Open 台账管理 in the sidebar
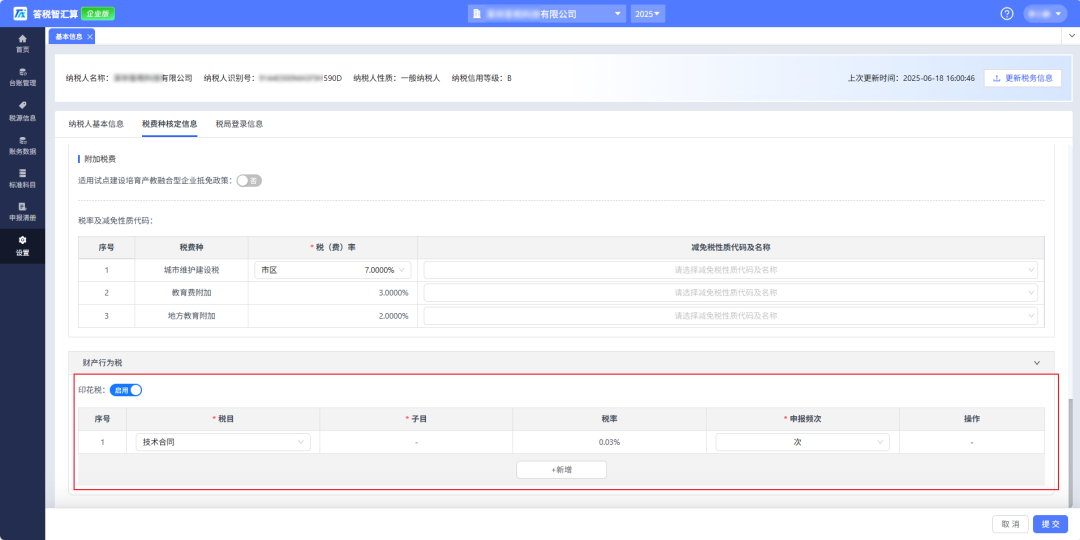 pyautogui.click(x=22, y=76)
